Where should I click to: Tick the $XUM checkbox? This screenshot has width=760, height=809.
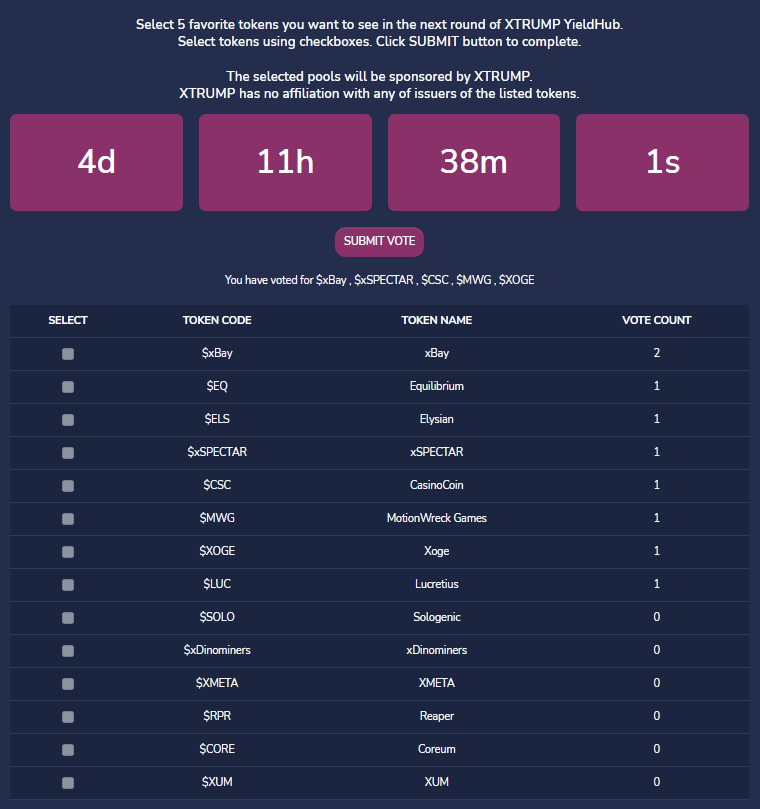point(68,783)
